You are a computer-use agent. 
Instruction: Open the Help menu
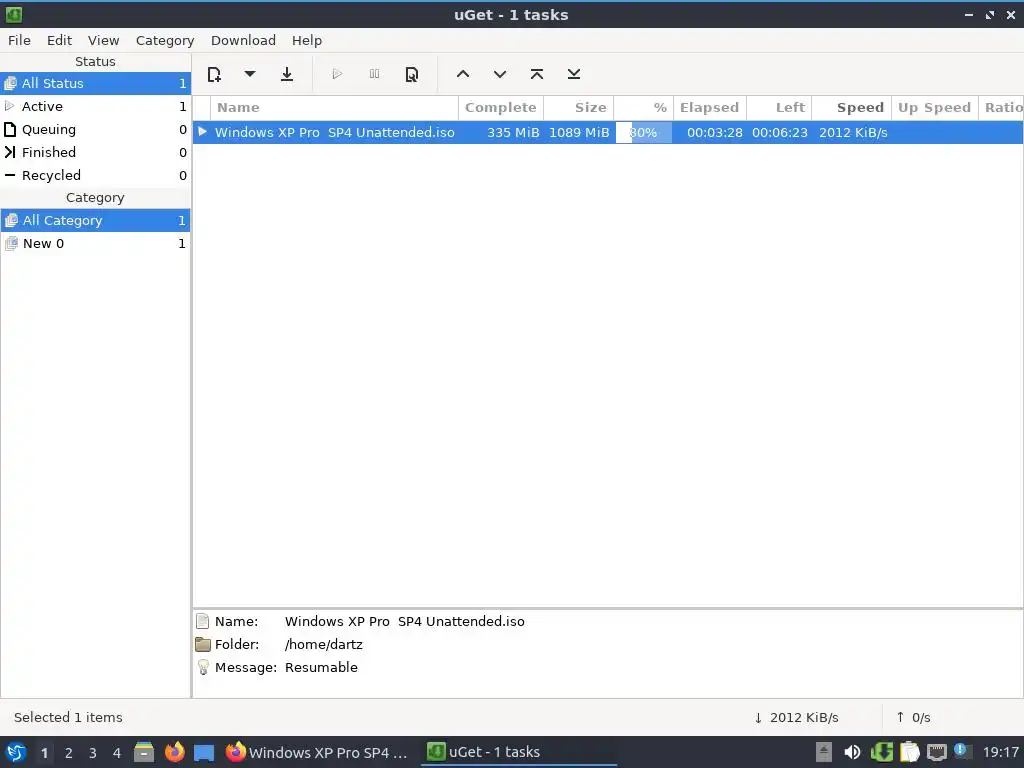pyautogui.click(x=306, y=40)
